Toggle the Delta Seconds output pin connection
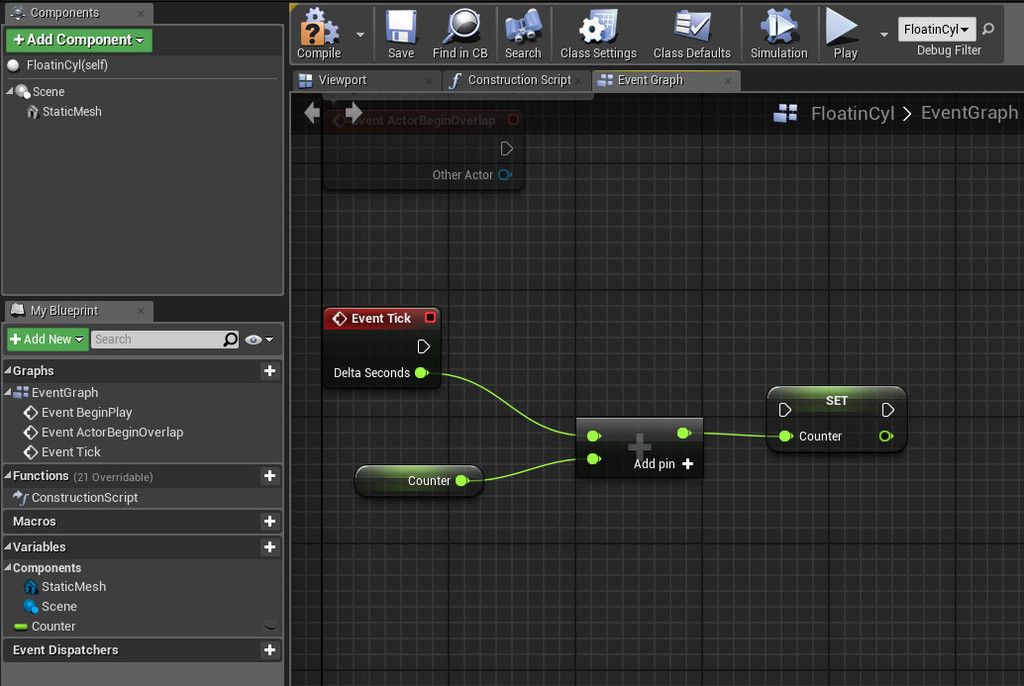This screenshot has height=686, width=1024. (421, 372)
